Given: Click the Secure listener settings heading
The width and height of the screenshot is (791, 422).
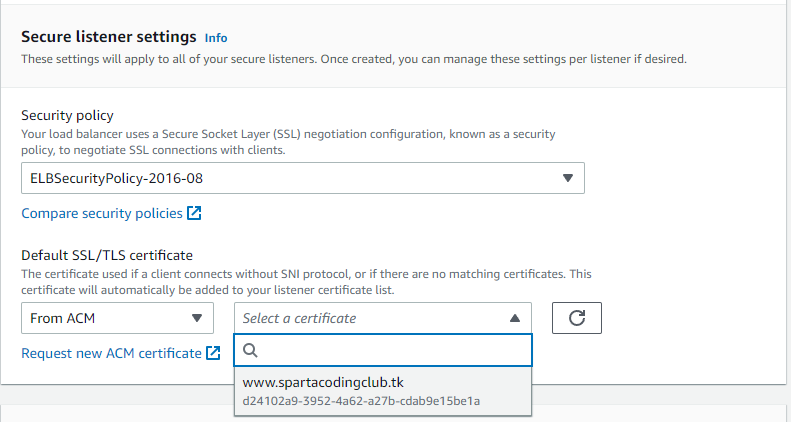Looking at the screenshot, I should (109, 37).
